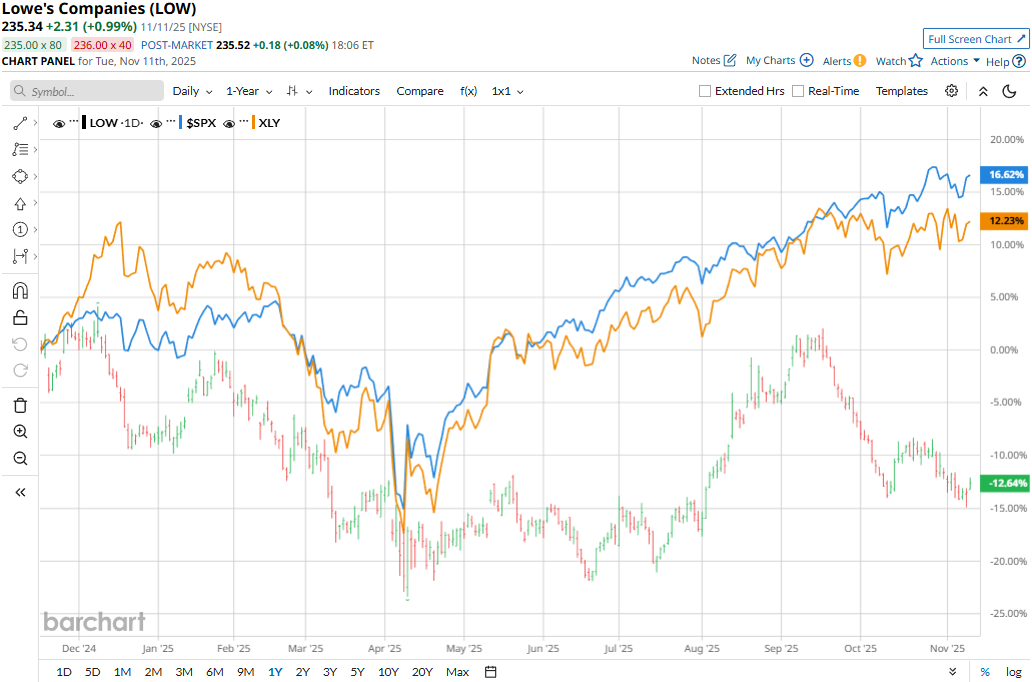1032x682 pixels.
Task: Undo the last drawing action
Action: click(x=20, y=344)
